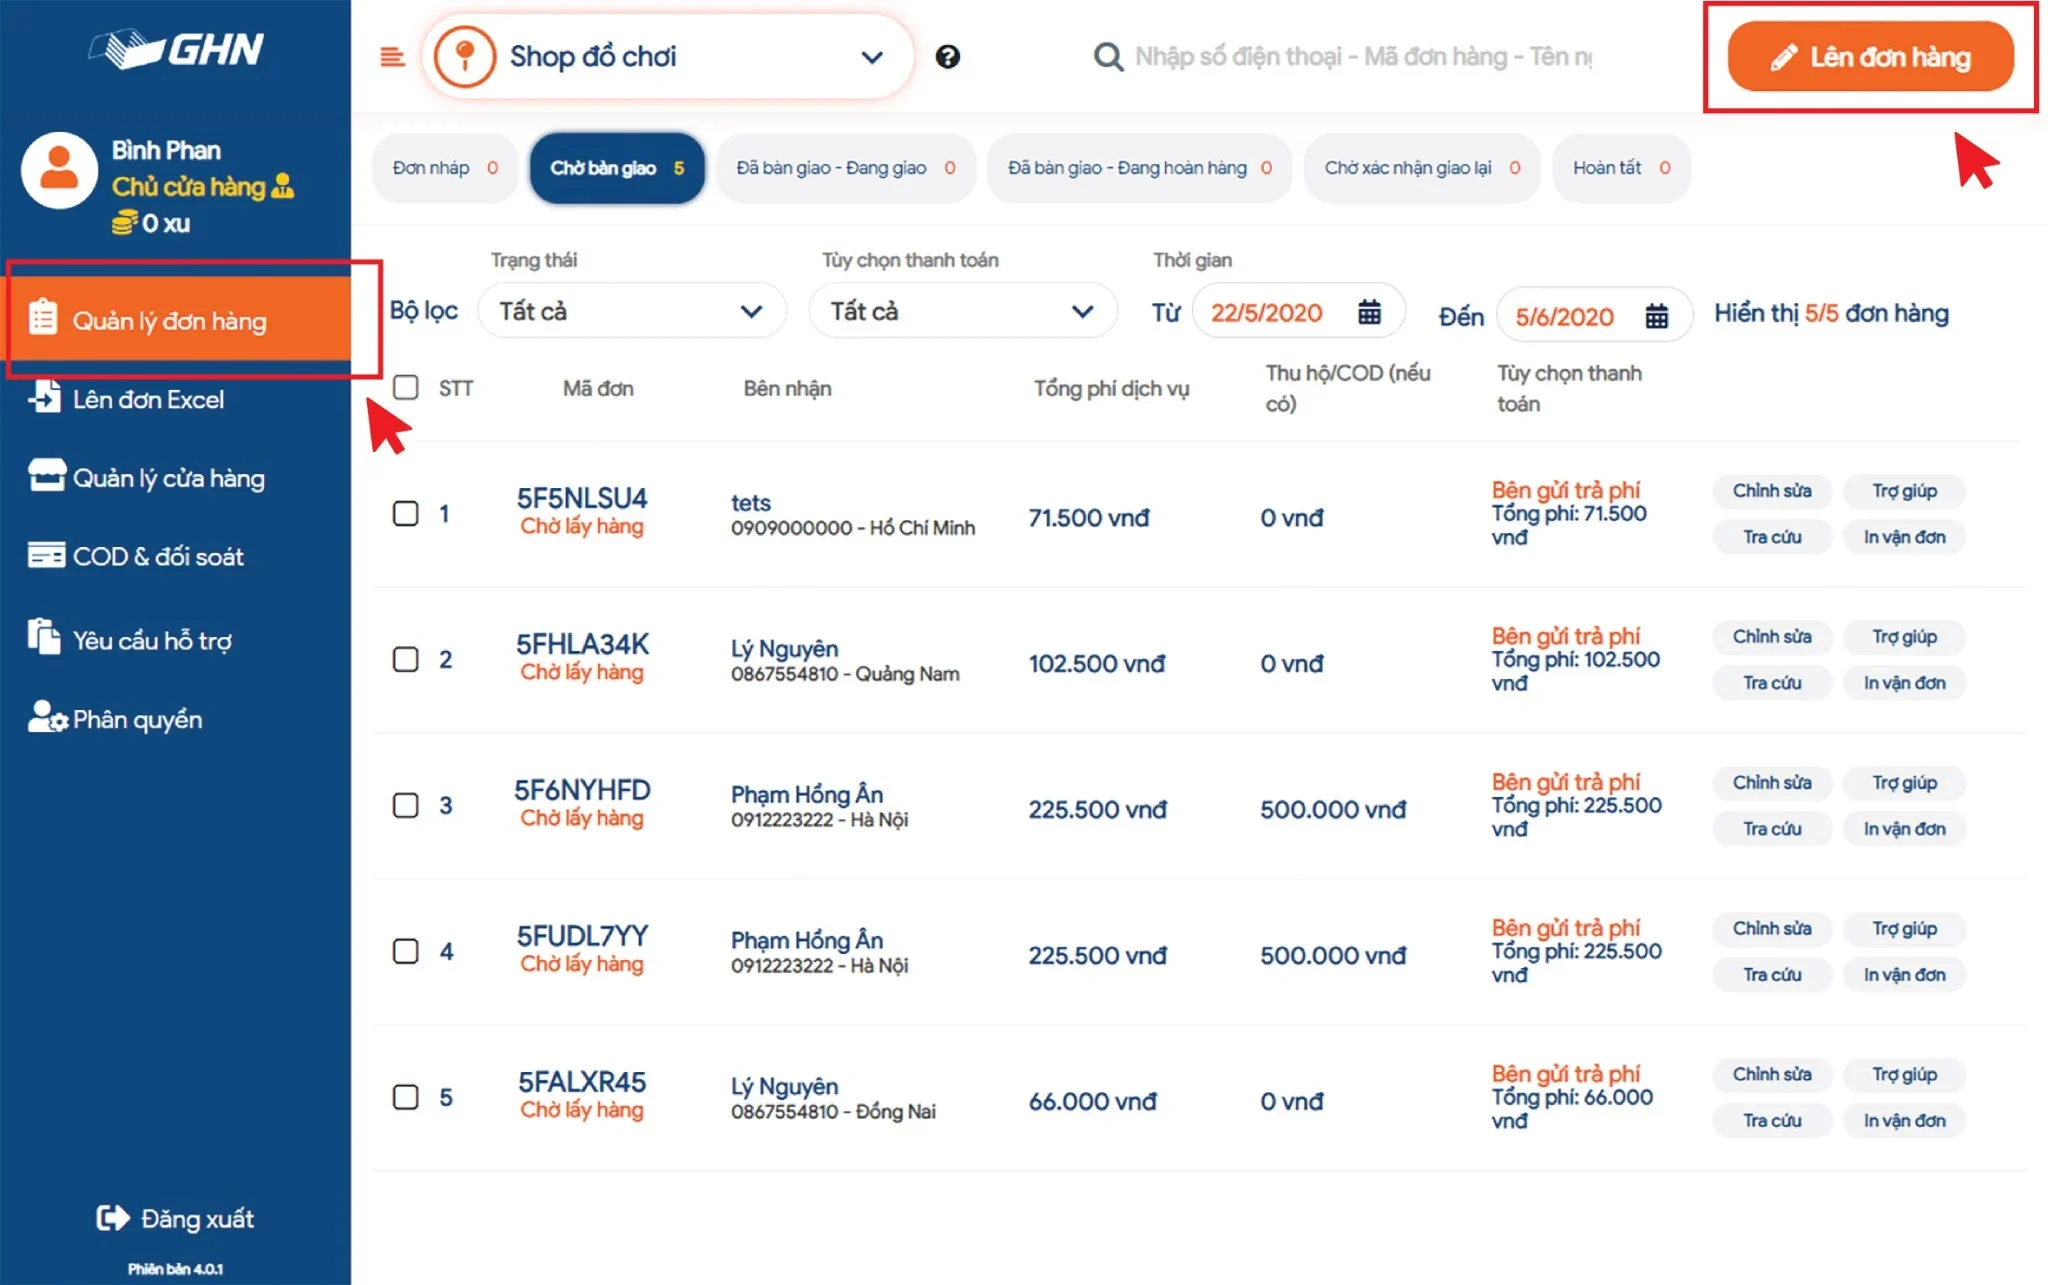The height and width of the screenshot is (1285, 2048).
Task: Open the Trạng thái filter dropdown
Action: click(x=631, y=311)
